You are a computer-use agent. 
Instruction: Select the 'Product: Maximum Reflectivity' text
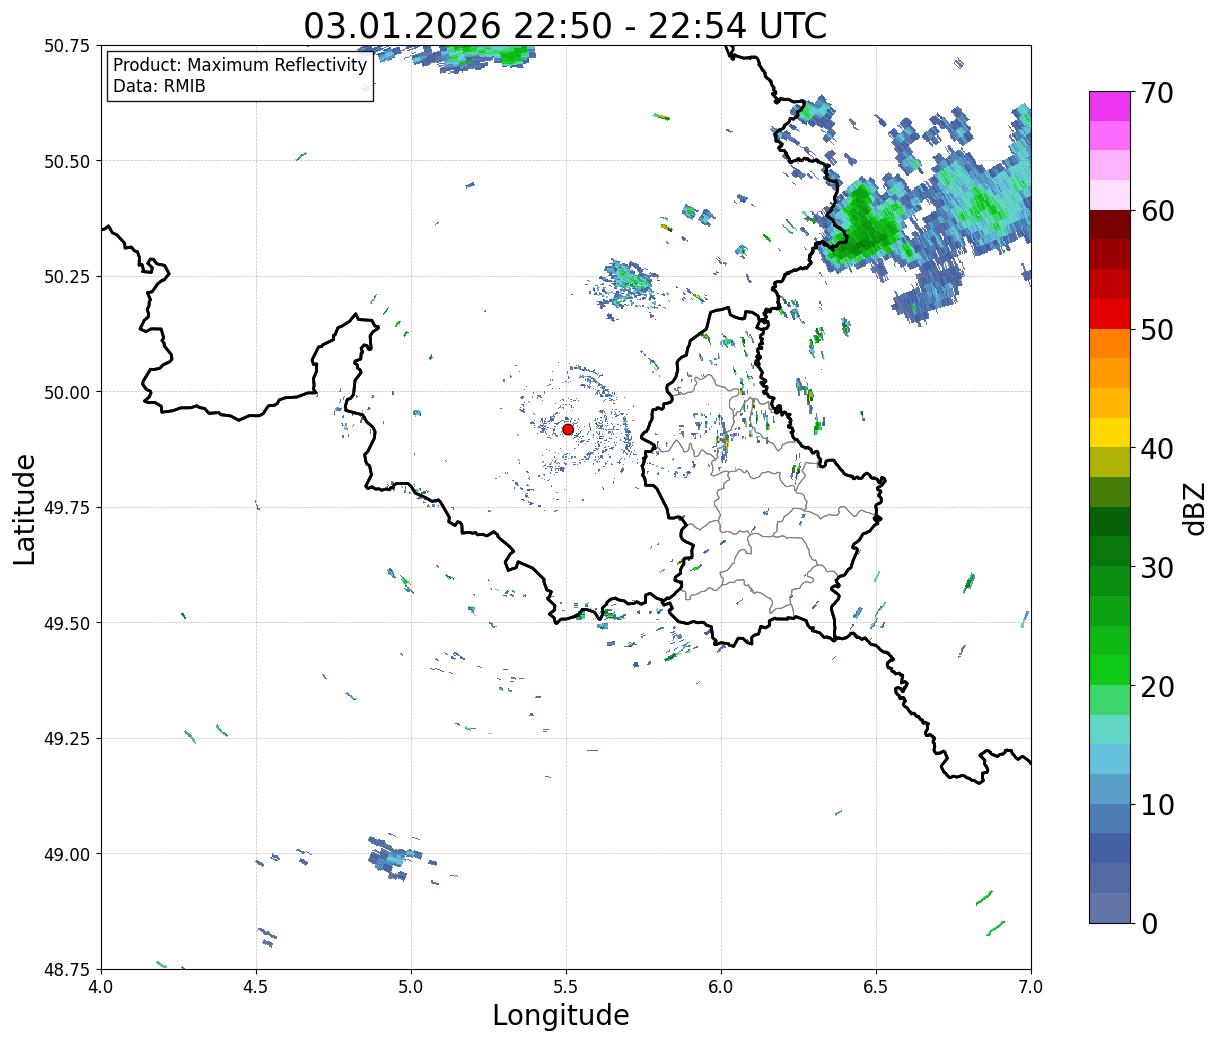[x=240, y=65]
